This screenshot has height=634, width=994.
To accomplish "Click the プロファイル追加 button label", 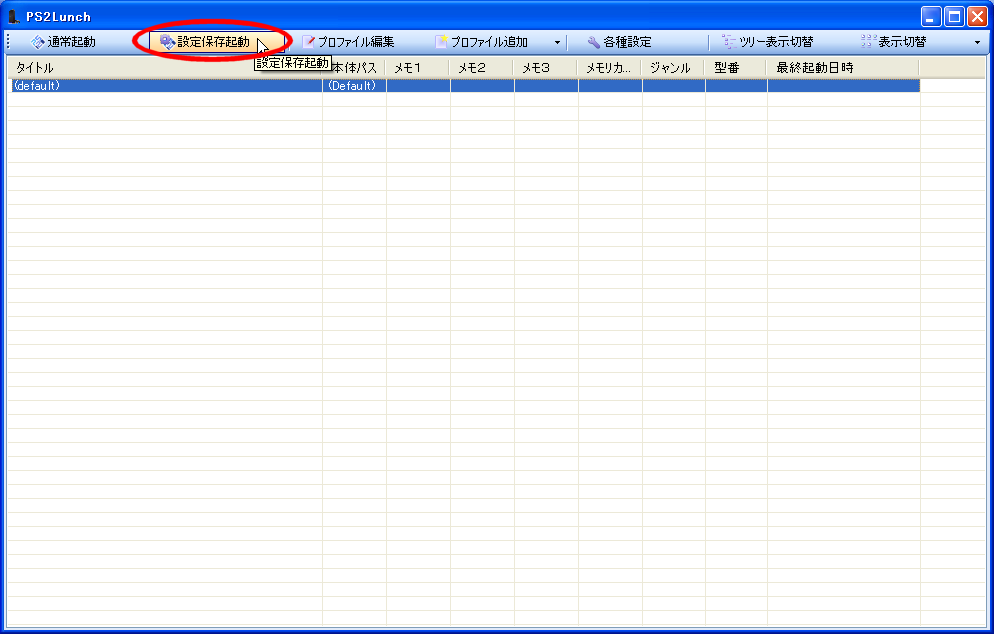I will [489, 42].
